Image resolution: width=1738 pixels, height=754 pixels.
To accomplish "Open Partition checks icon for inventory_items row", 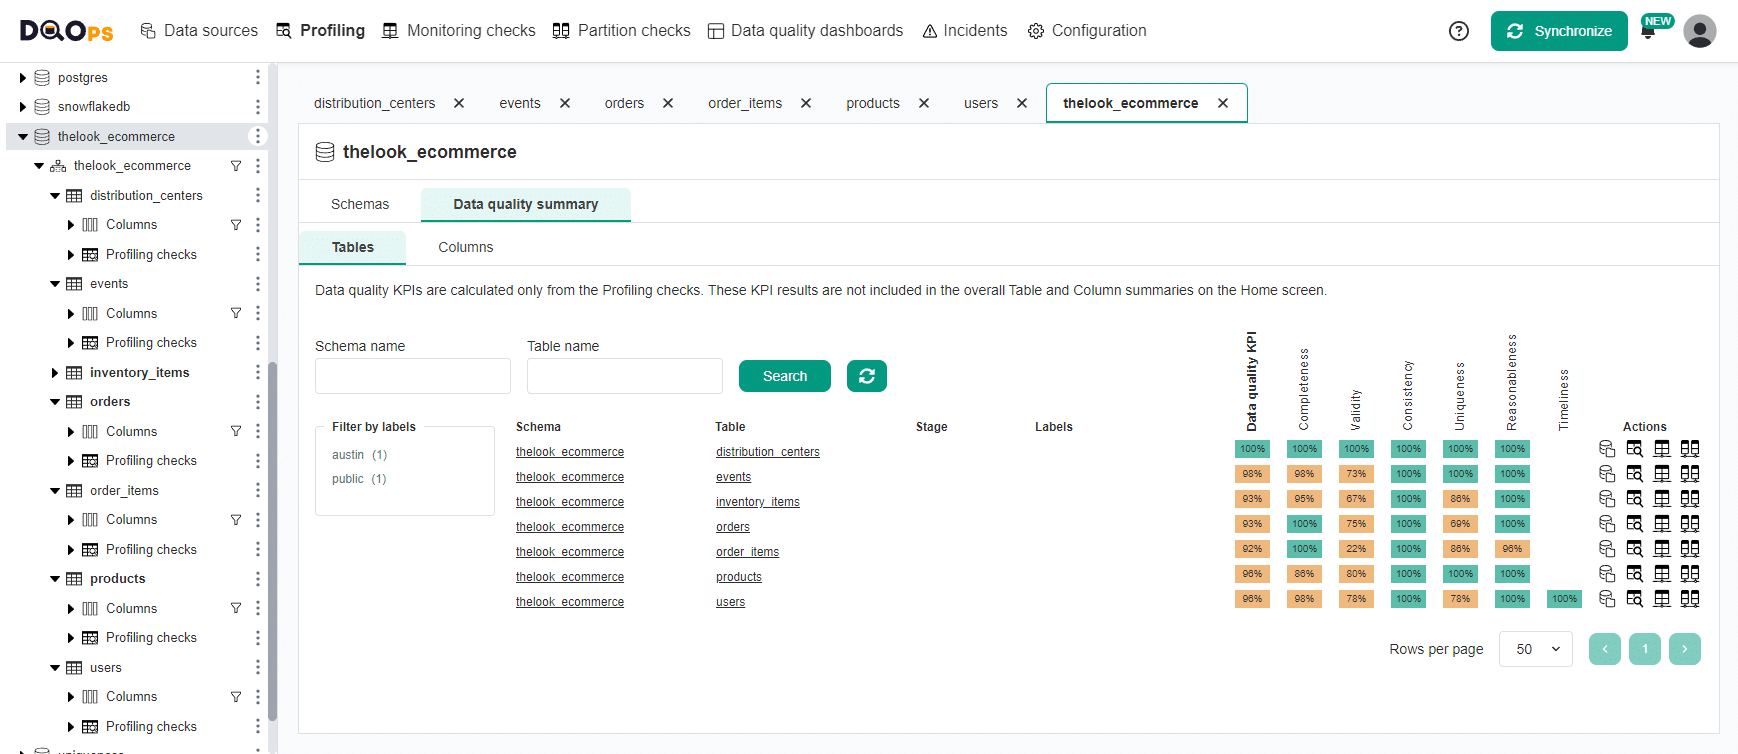I will point(1690,499).
